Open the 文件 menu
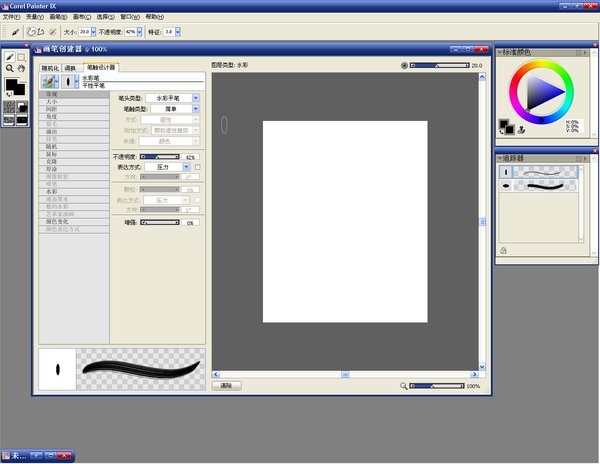Screen dimensions: 600x464 click(x=11, y=17)
